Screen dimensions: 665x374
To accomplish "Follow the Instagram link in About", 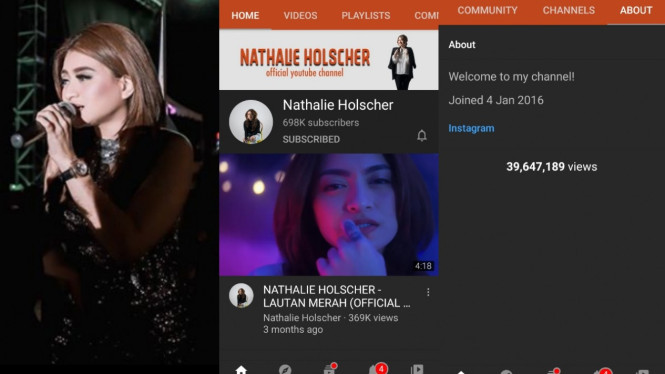I will (x=471, y=128).
